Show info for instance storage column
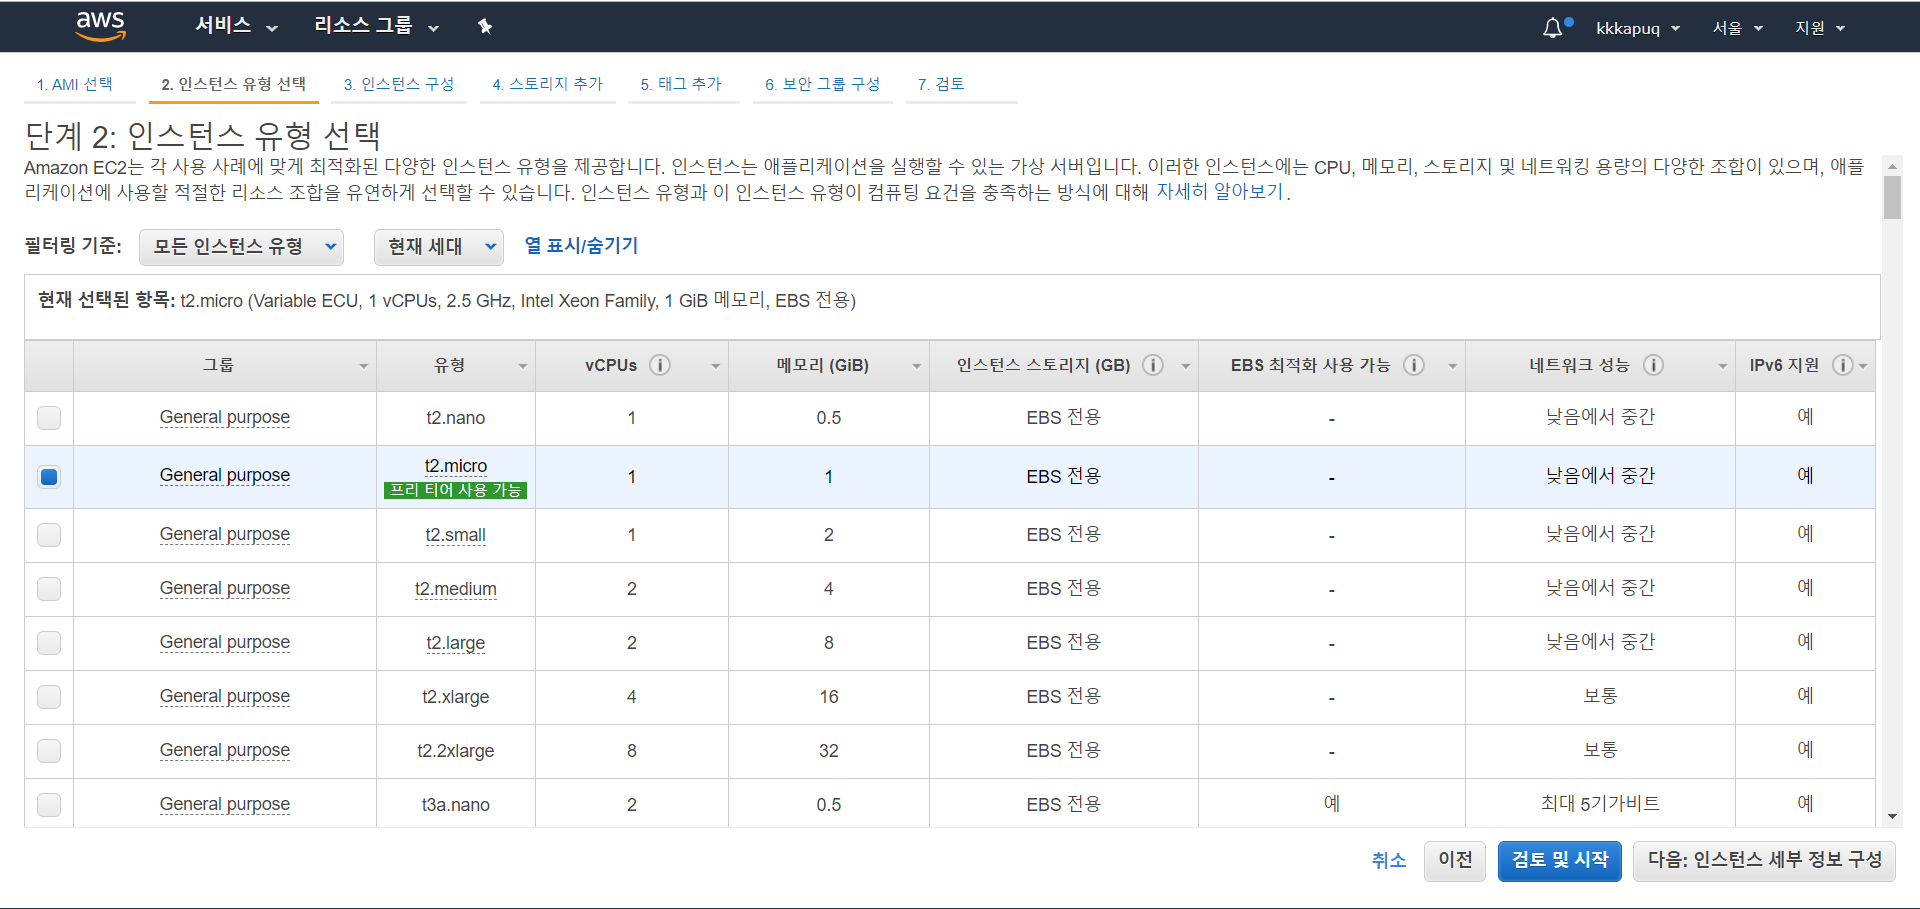The height and width of the screenshot is (909, 1920). tap(1153, 365)
